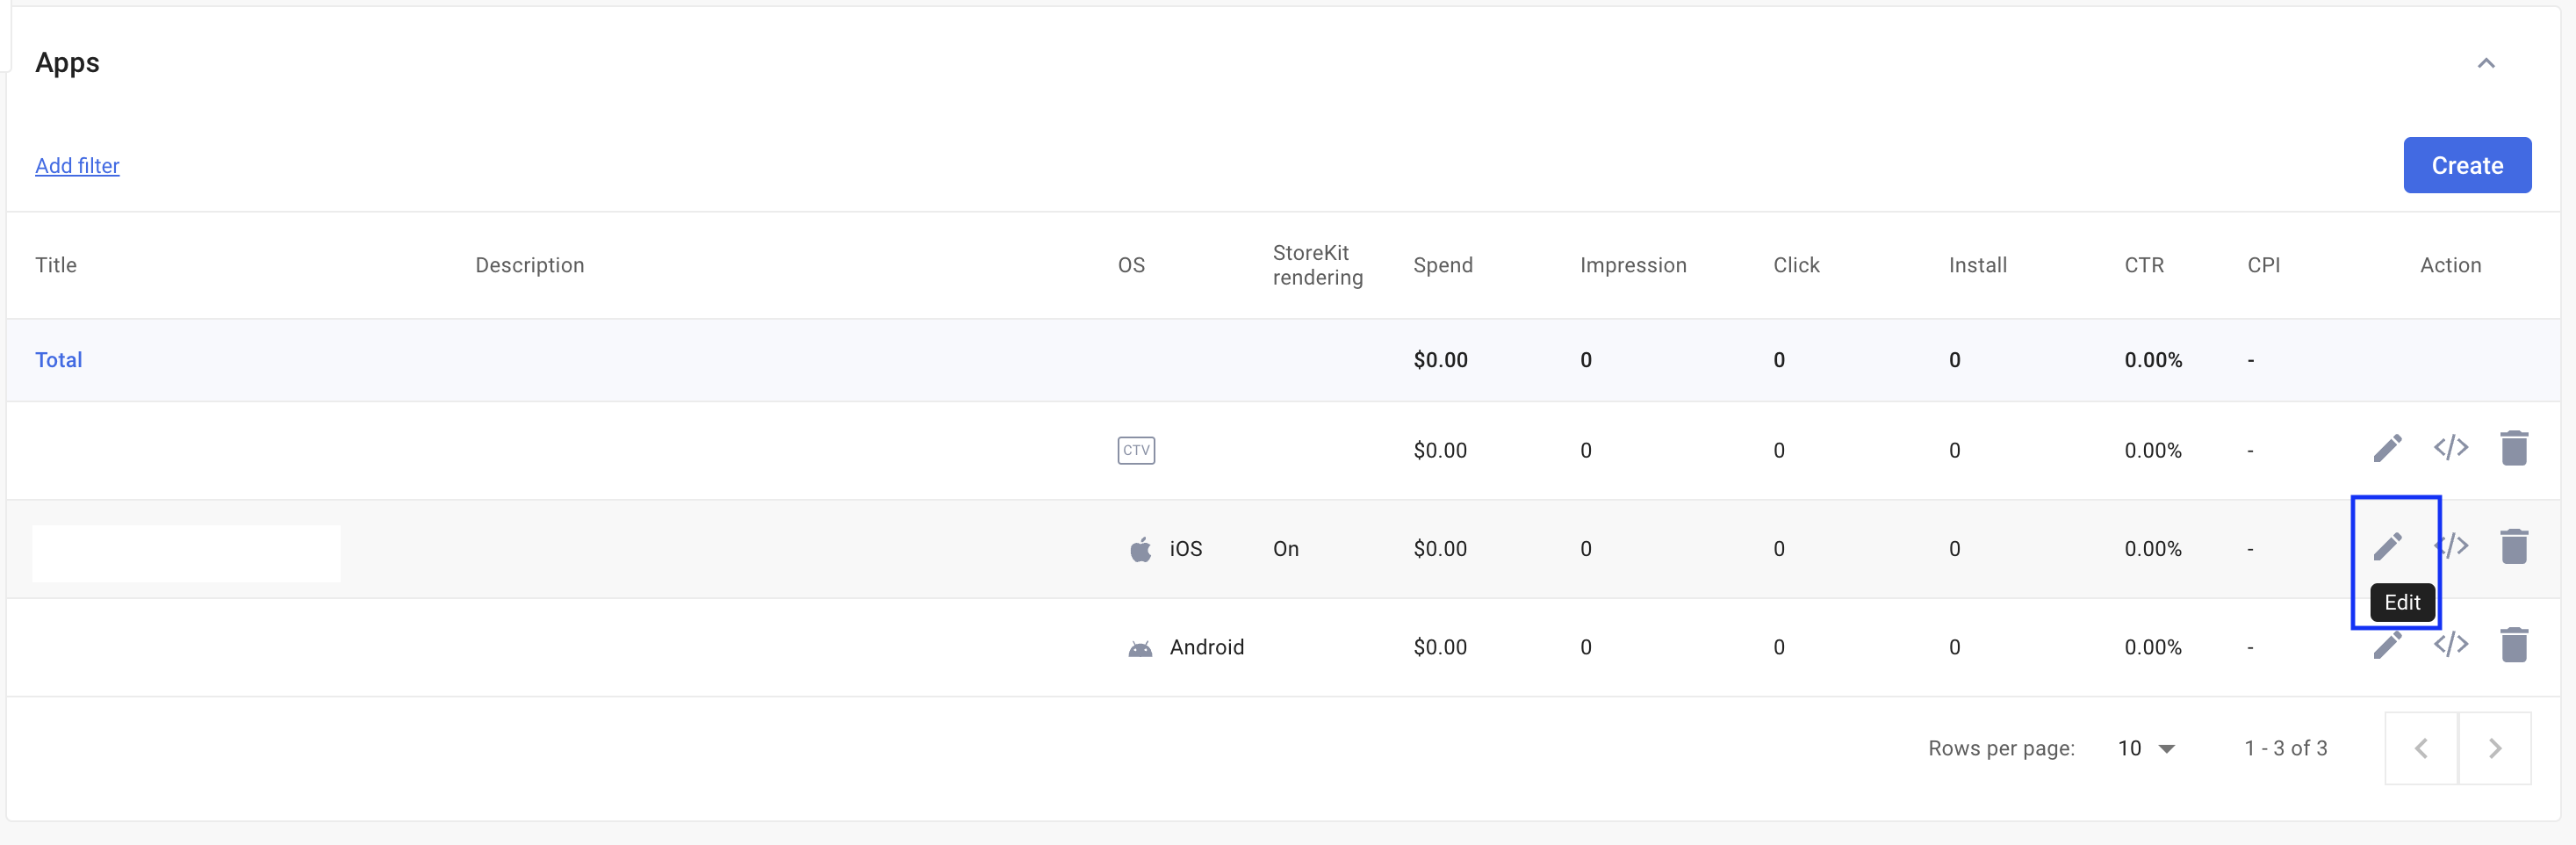The height and width of the screenshot is (845, 2576).
Task: Click the Spend column header
Action: tap(1442, 265)
